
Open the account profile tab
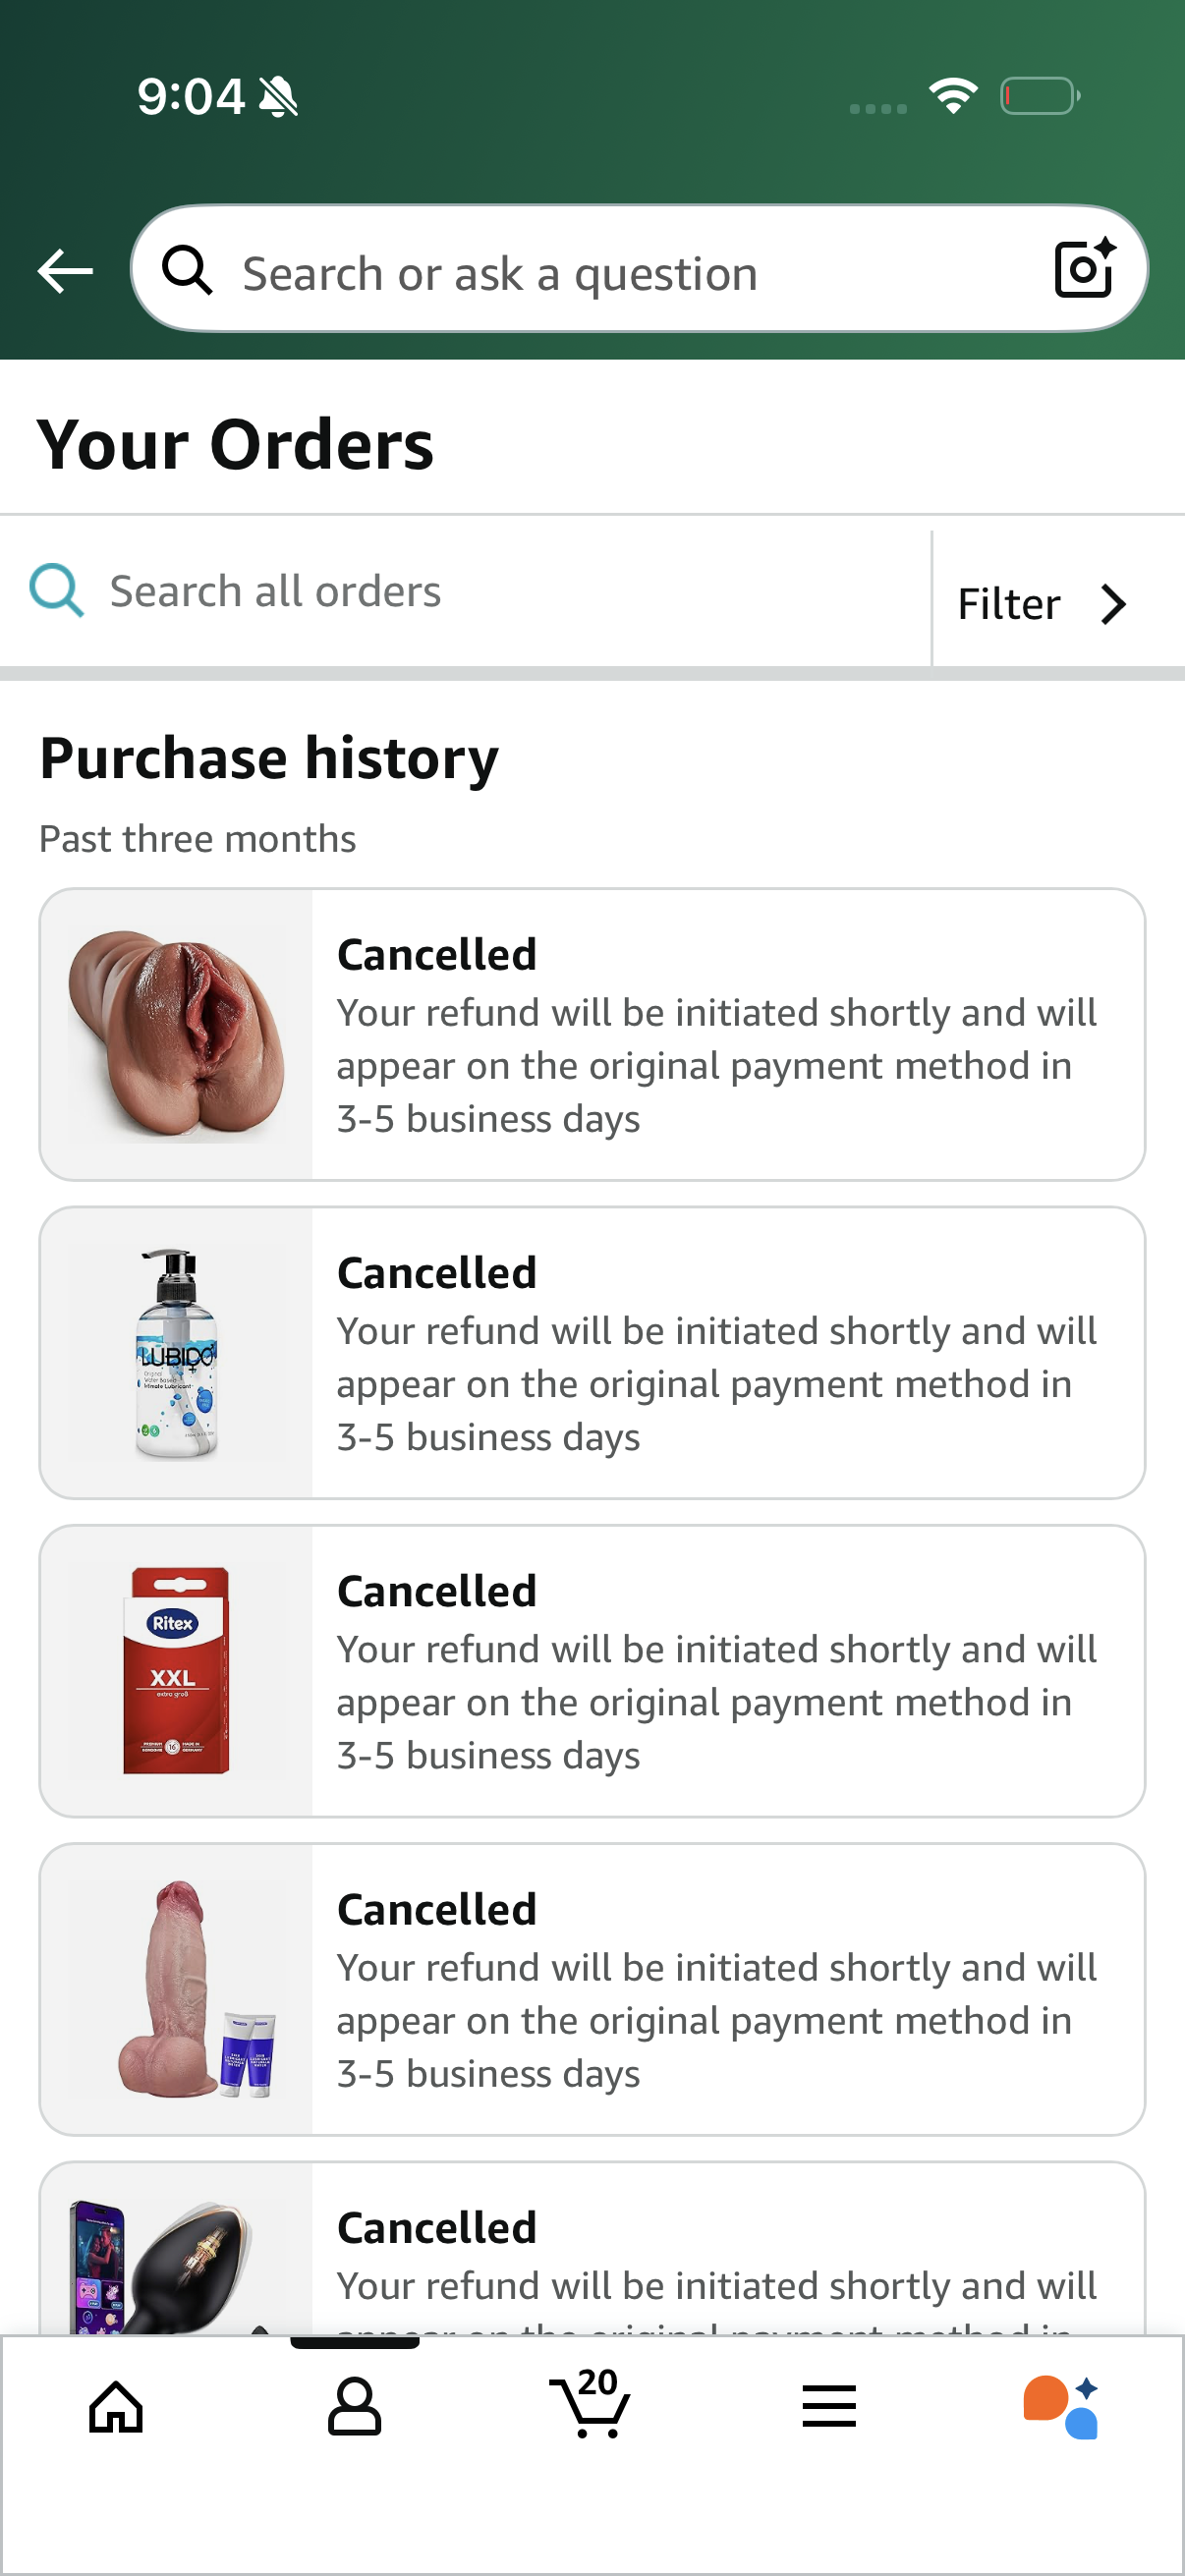tap(354, 2406)
